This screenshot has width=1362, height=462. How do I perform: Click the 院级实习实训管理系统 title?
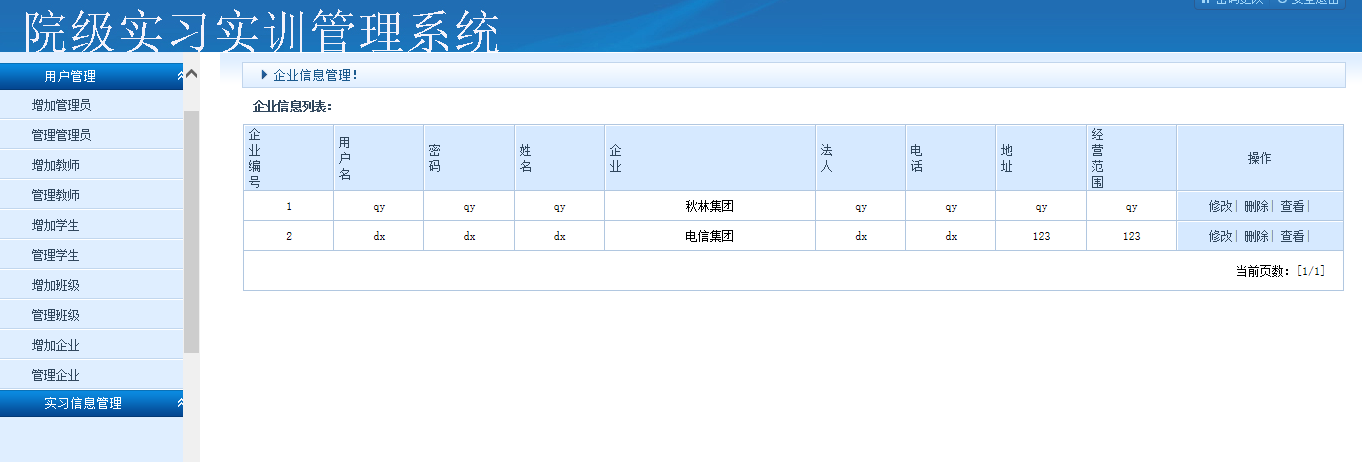click(262, 32)
